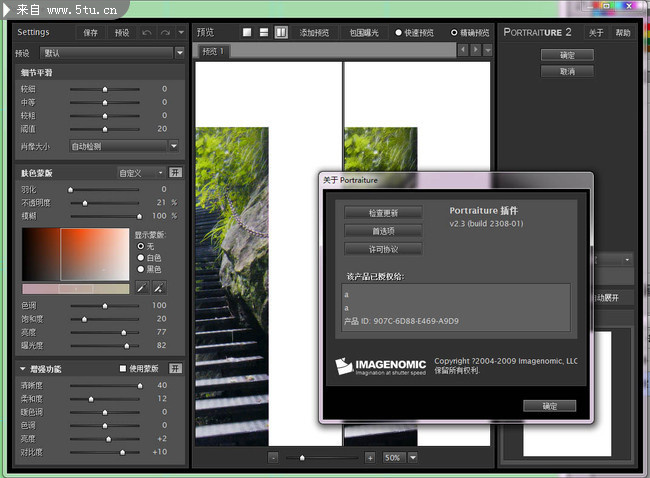650x478 pixels.
Task: Click the 许可协议 button in About dialog
Action: coord(383,249)
